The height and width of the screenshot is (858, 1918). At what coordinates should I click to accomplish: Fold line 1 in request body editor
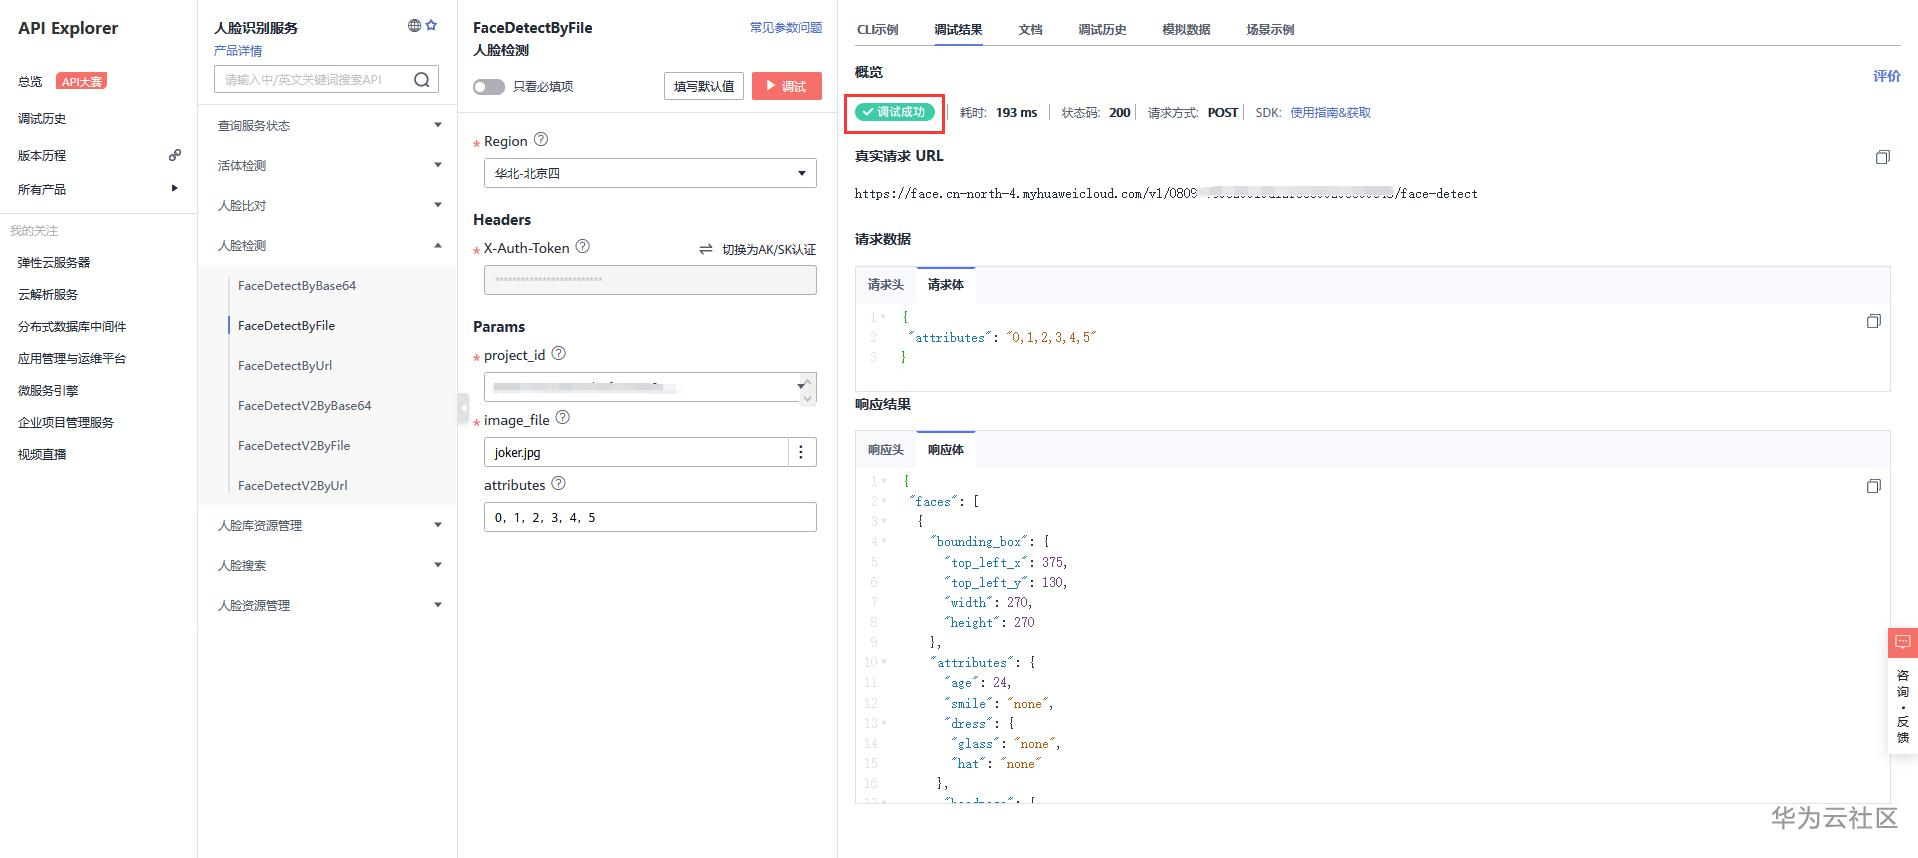tap(883, 317)
